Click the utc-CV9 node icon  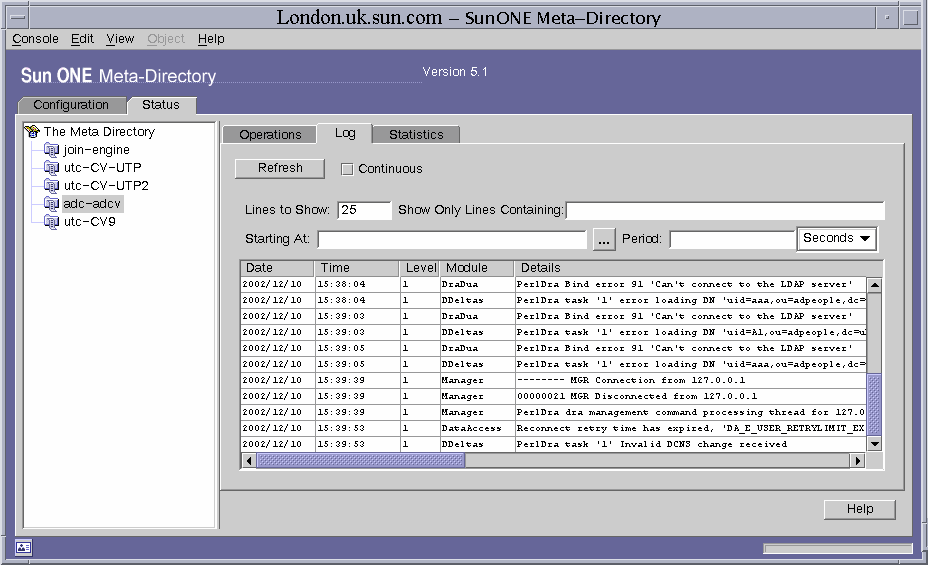pyautogui.click(x=51, y=221)
